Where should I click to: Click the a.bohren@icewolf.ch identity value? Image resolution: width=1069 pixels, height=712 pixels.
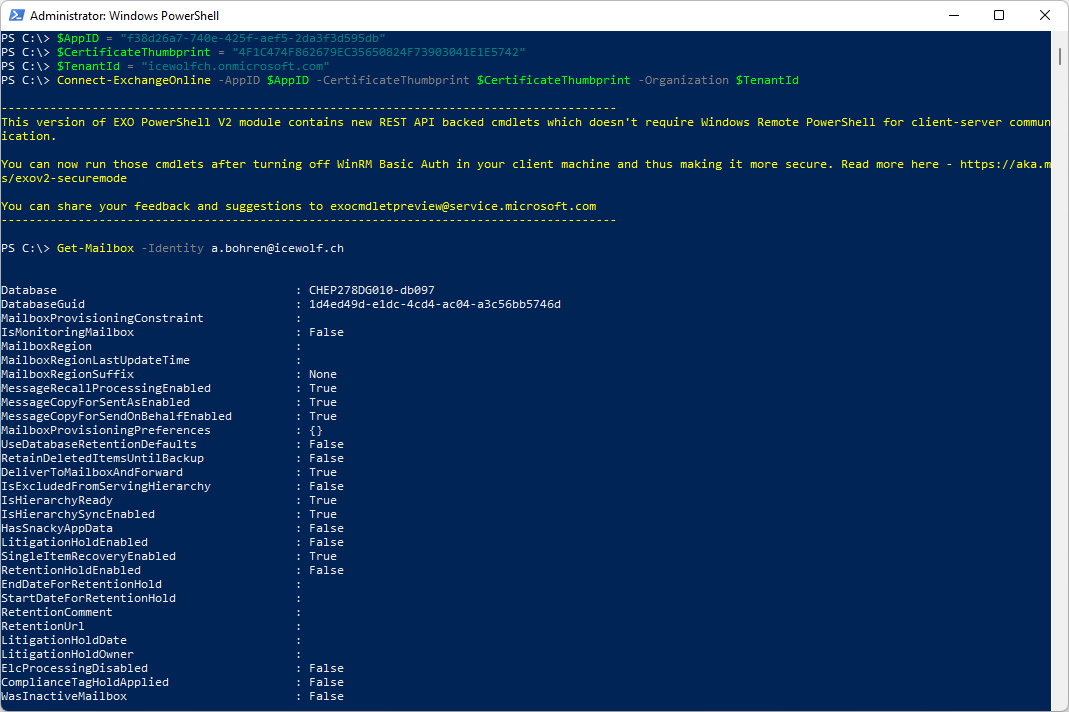tap(277, 248)
